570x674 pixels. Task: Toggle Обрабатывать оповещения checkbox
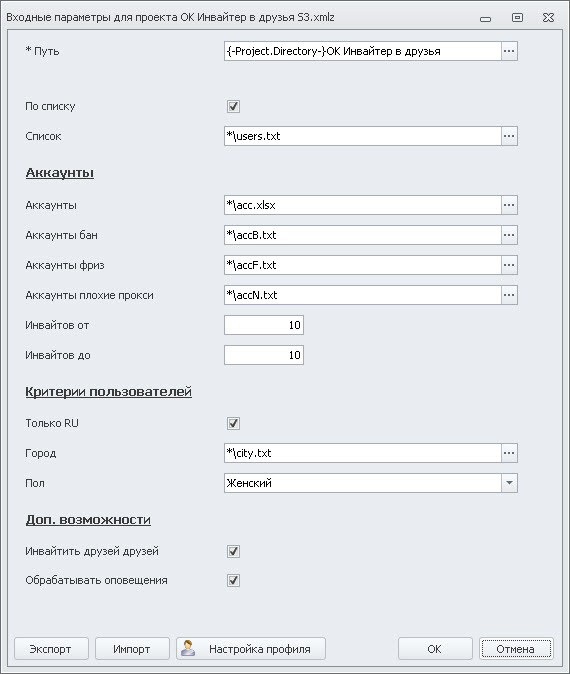point(233,580)
